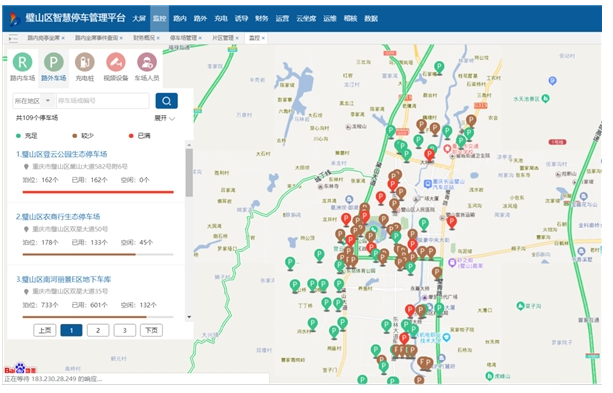Switch to 路内亮事坐席 tab

(x=43, y=38)
